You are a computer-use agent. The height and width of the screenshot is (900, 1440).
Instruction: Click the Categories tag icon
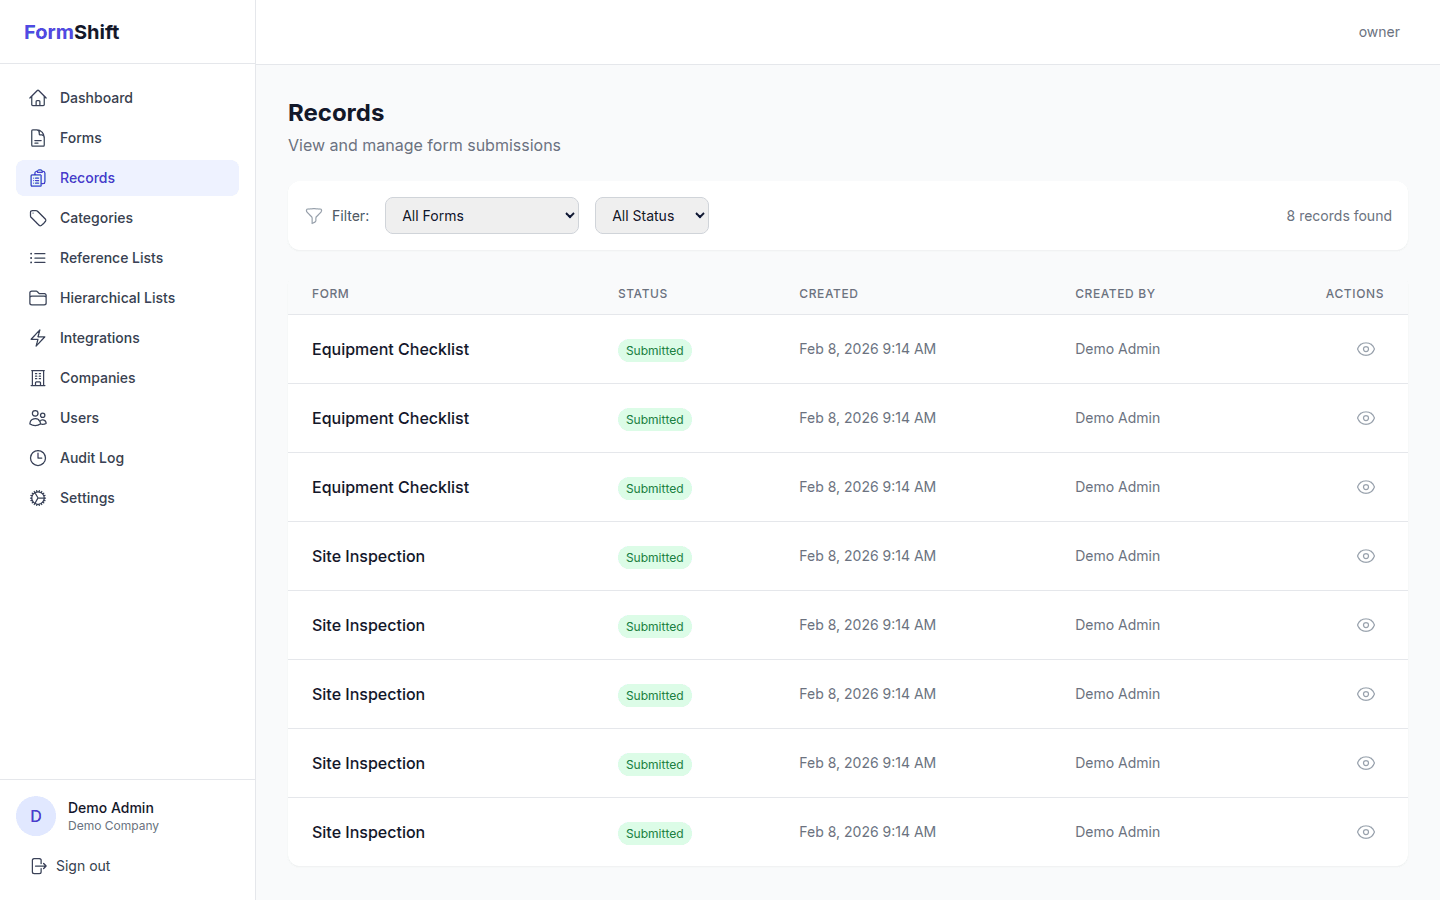tap(37, 217)
